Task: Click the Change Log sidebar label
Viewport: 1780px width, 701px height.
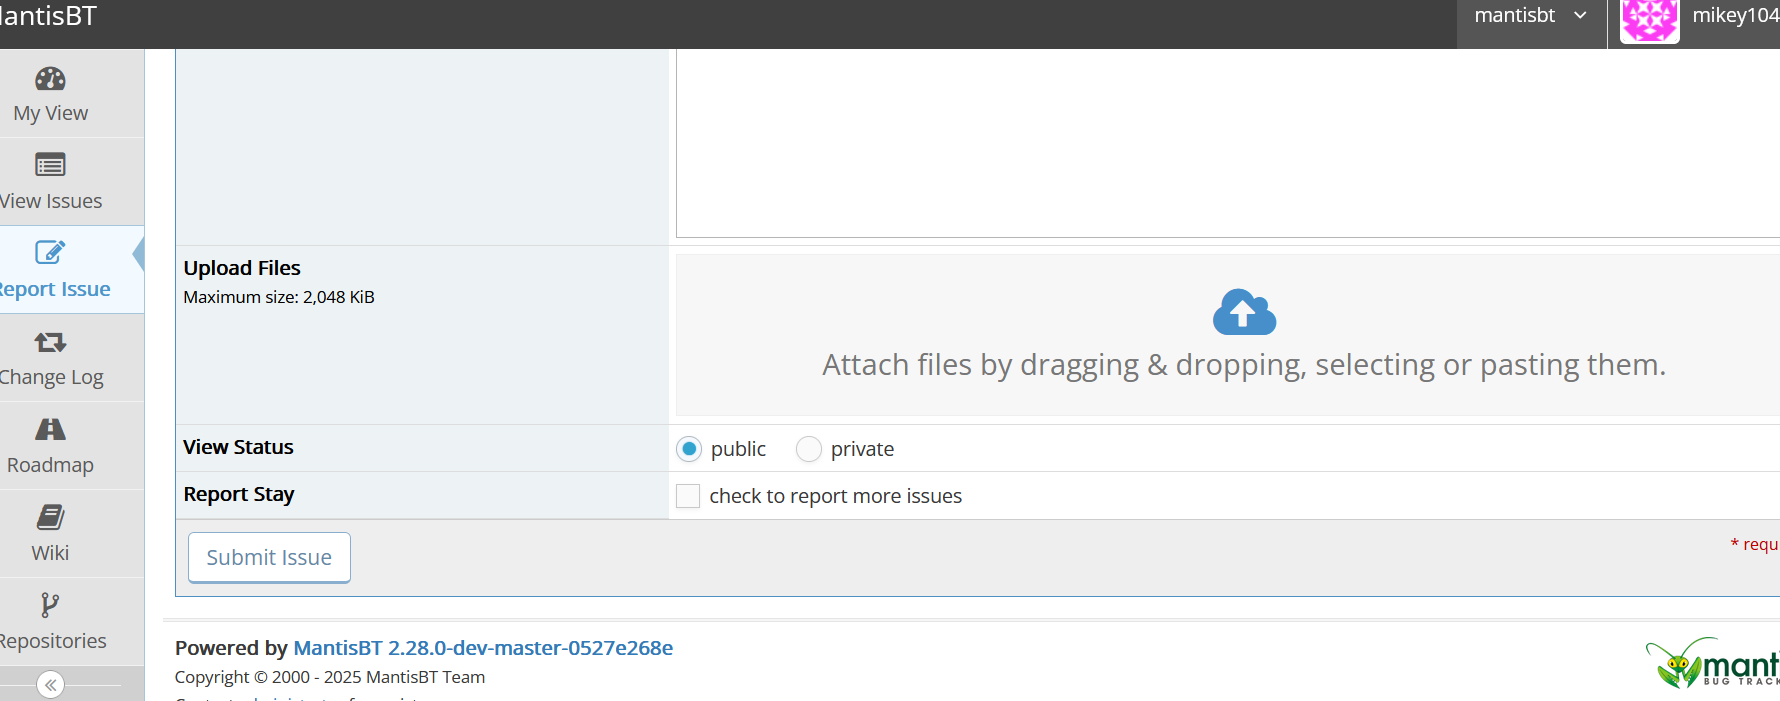Action: point(52,377)
